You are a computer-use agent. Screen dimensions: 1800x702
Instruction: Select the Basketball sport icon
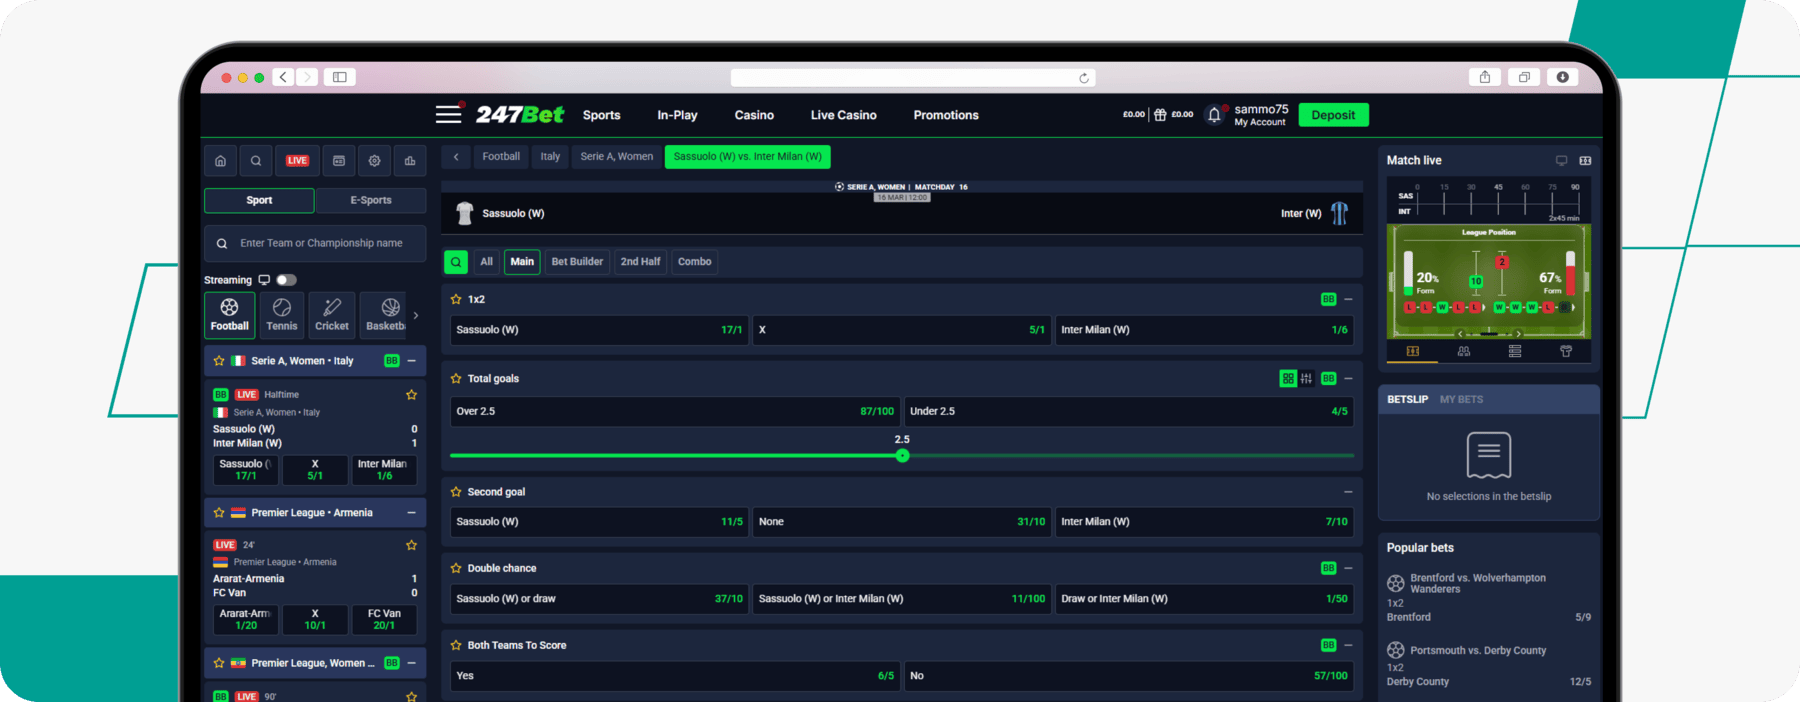pyautogui.click(x=384, y=315)
